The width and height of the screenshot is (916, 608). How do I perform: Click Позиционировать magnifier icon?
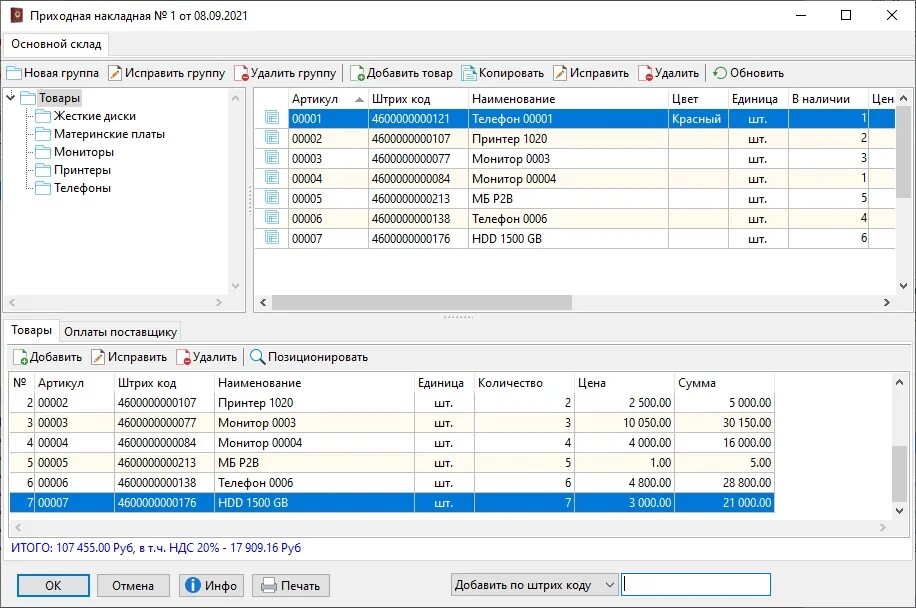pos(257,357)
